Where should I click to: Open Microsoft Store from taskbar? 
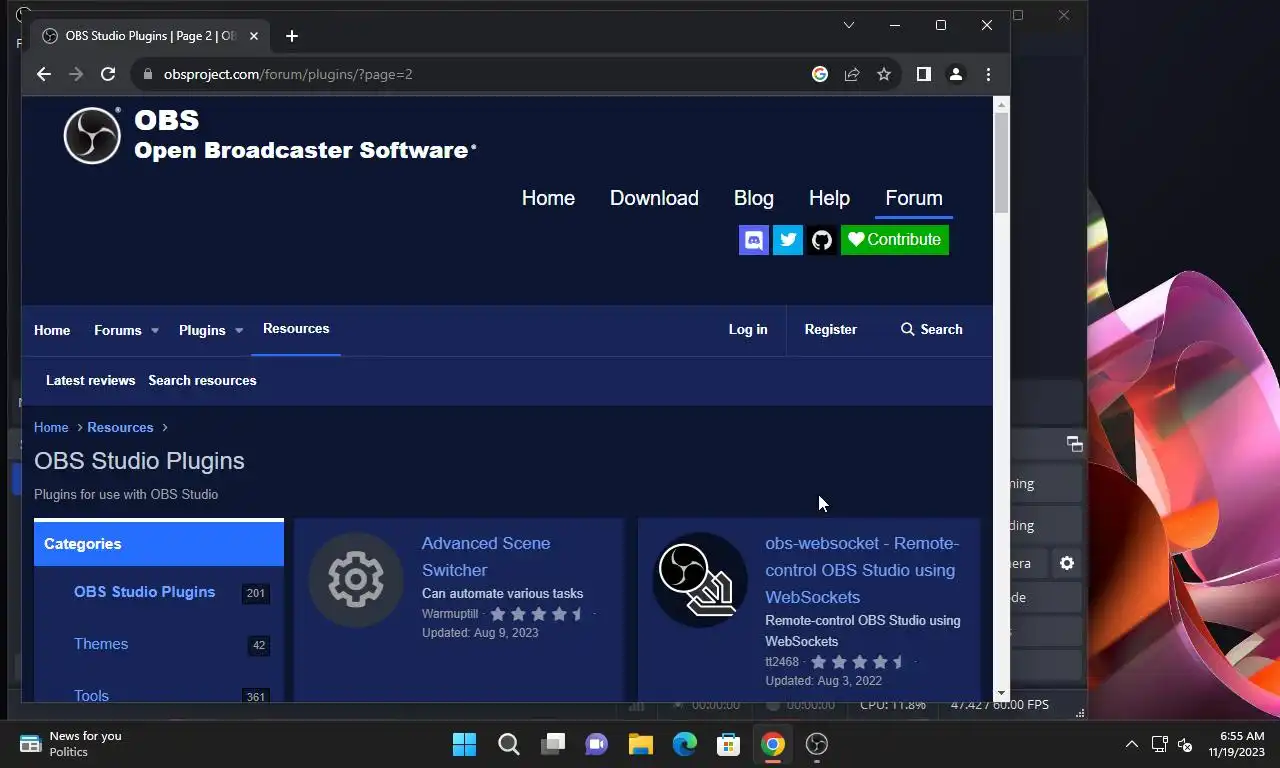pos(729,744)
